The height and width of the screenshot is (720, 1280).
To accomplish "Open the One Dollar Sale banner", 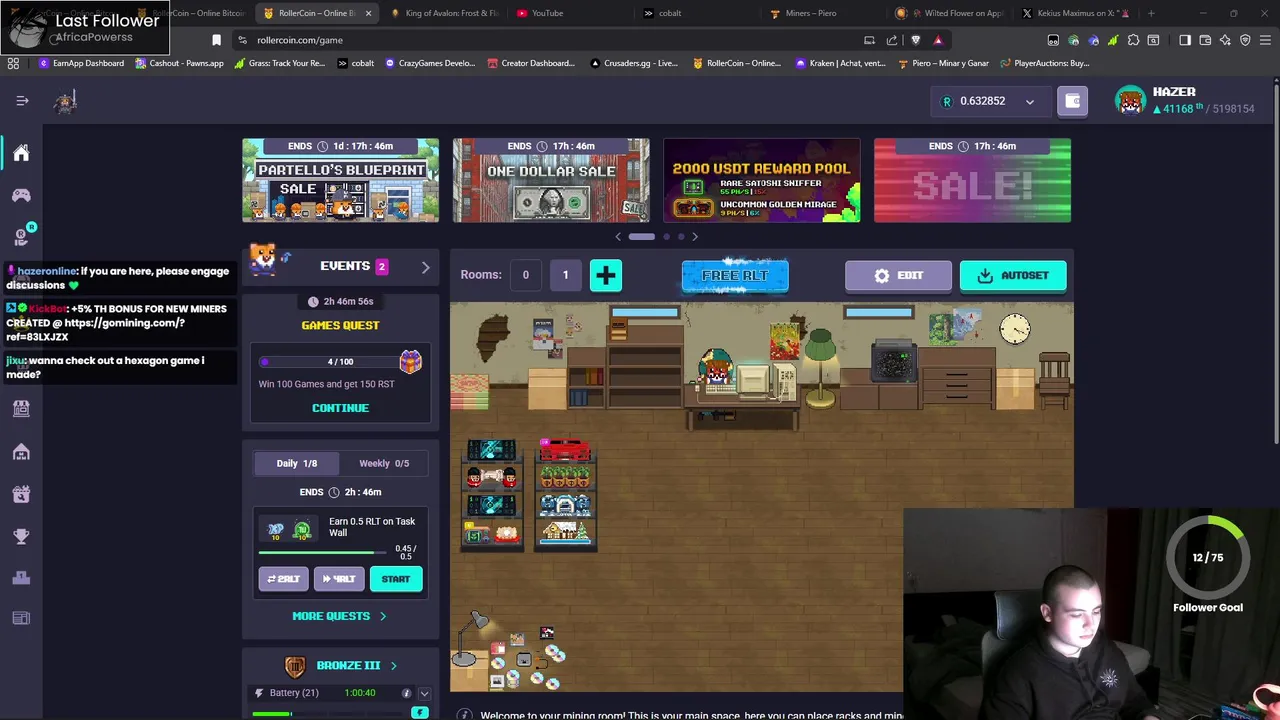I will (x=551, y=180).
